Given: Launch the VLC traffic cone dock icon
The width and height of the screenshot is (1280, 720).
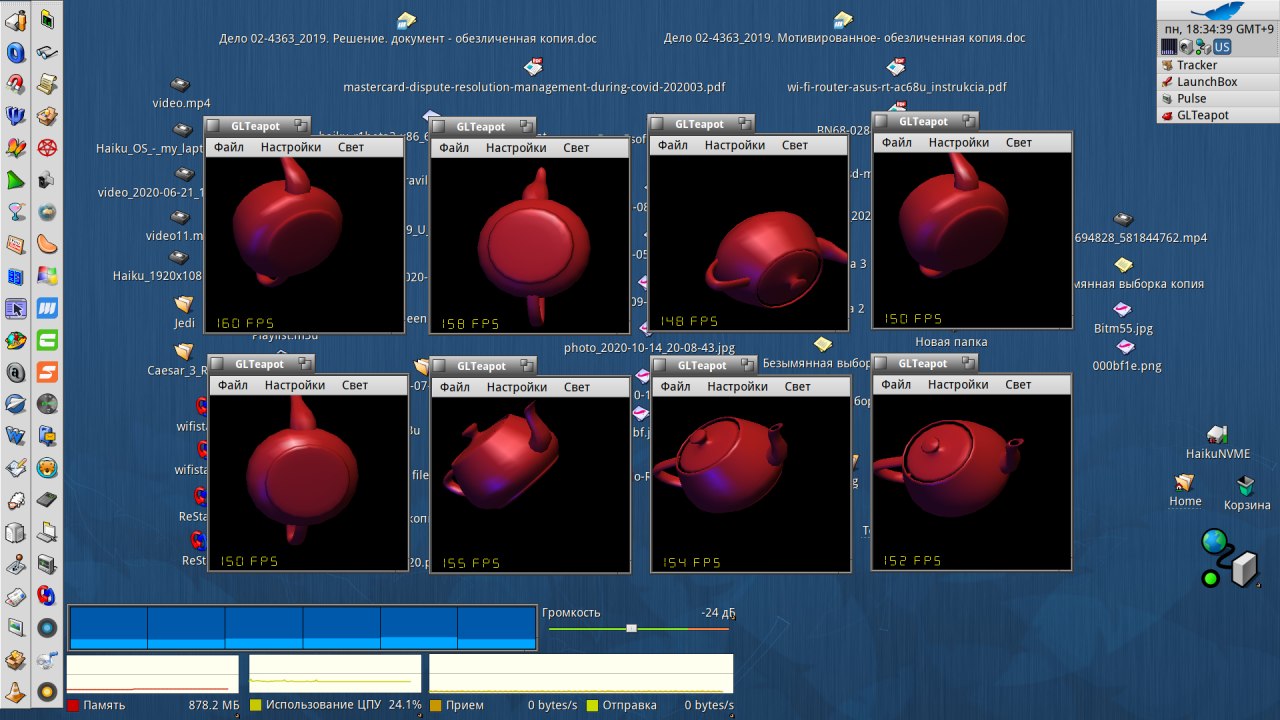Looking at the screenshot, I should pyautogui.click(x=15, y=692).
